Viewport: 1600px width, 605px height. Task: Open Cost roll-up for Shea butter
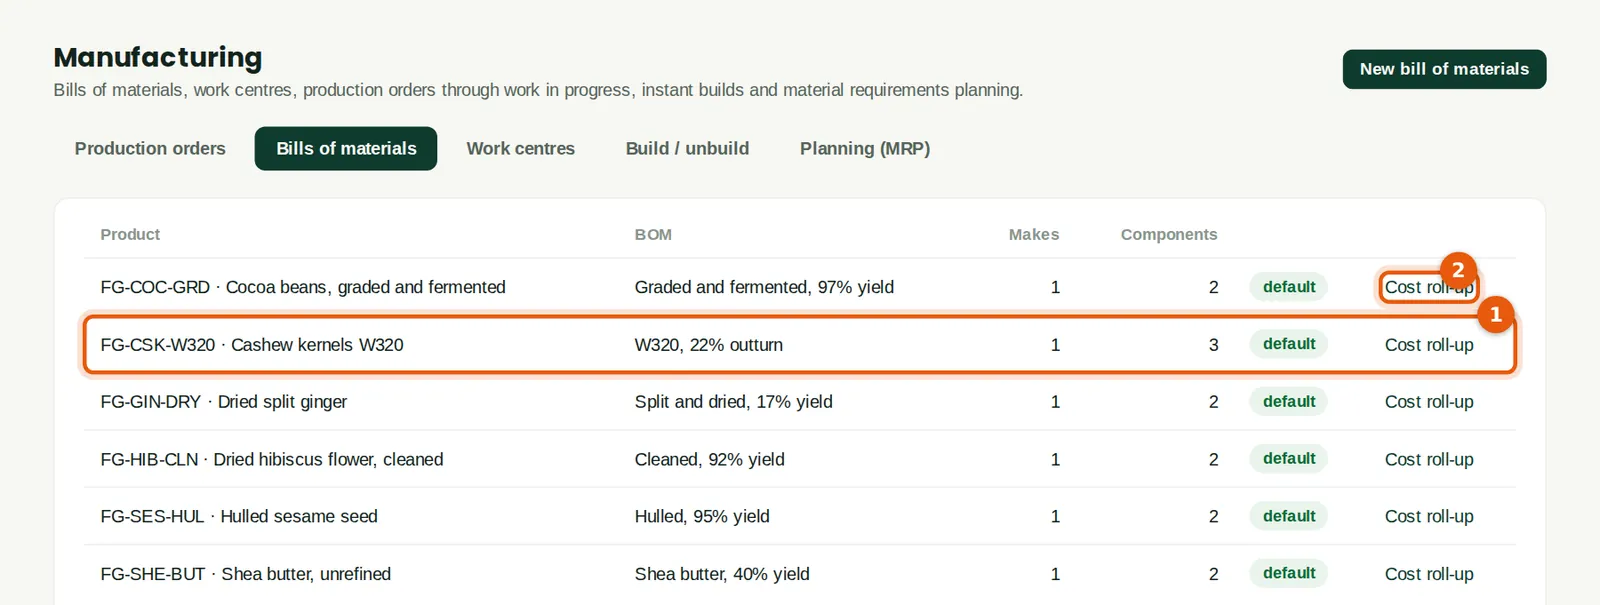[1428, 574]
